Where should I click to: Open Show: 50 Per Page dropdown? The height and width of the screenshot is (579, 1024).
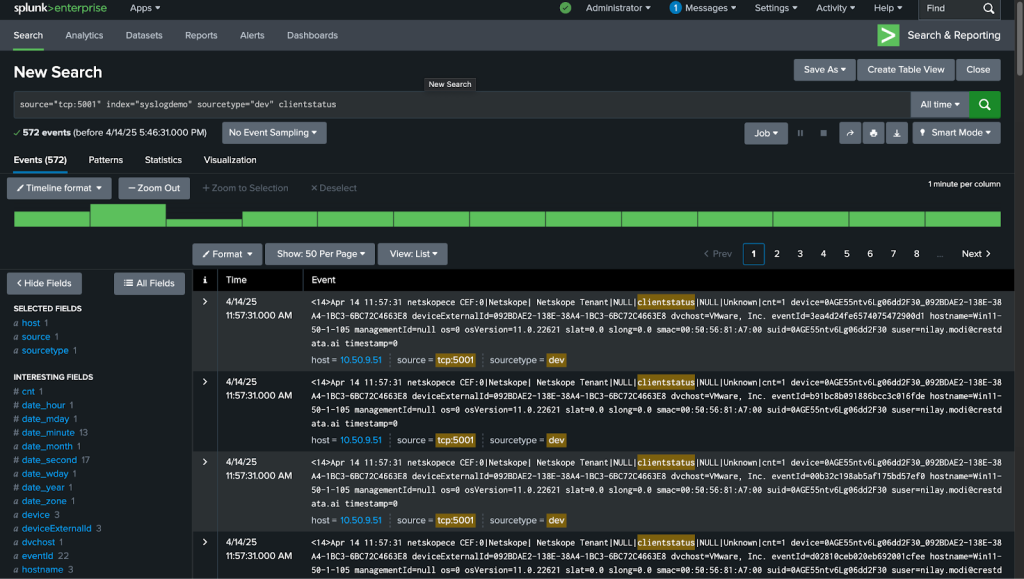(x=320, y=254)
